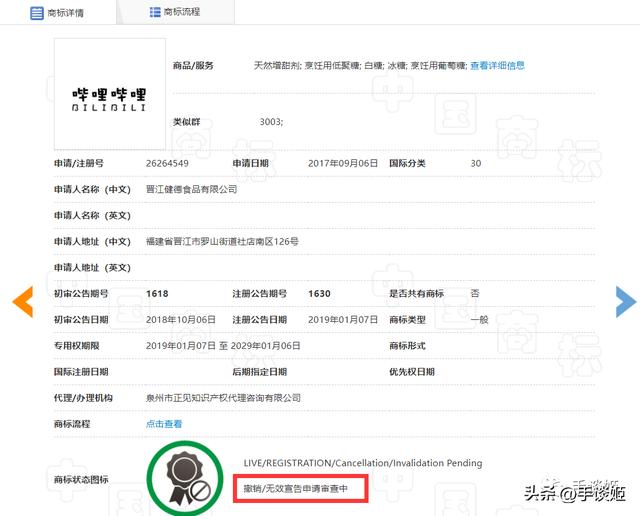Viewport: 640px width, 516px height.
Task: Open the 查看详细信息 link
Action: 497,66
